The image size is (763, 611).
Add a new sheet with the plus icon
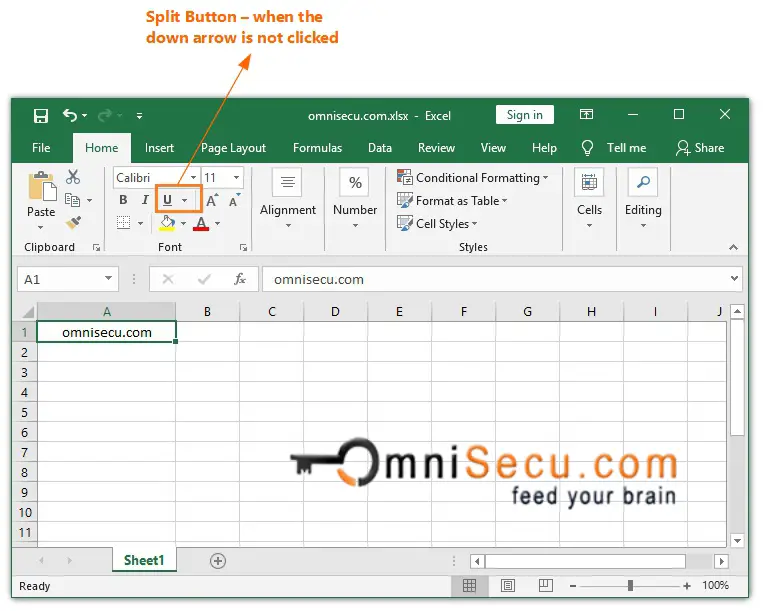click(218, 561)
